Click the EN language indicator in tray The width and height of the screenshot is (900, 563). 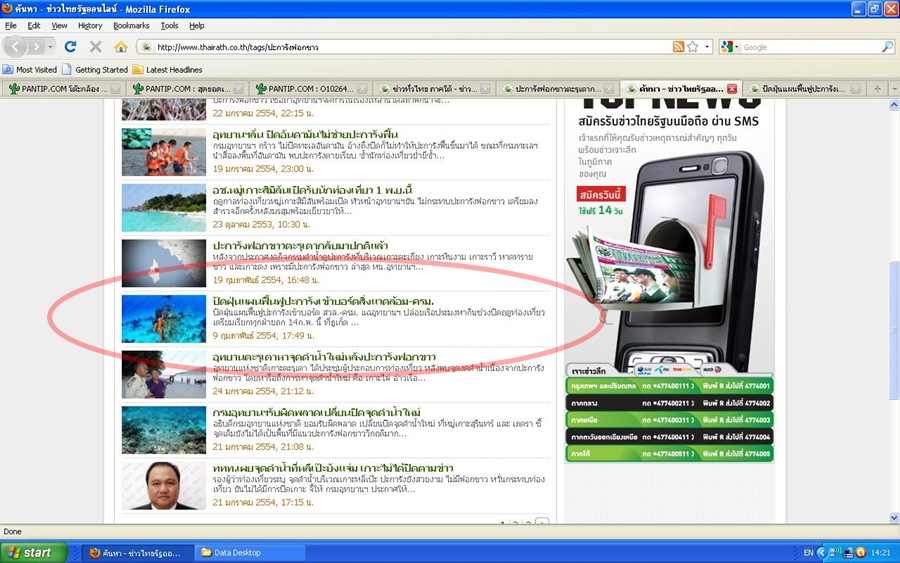(x=808, y=553)
